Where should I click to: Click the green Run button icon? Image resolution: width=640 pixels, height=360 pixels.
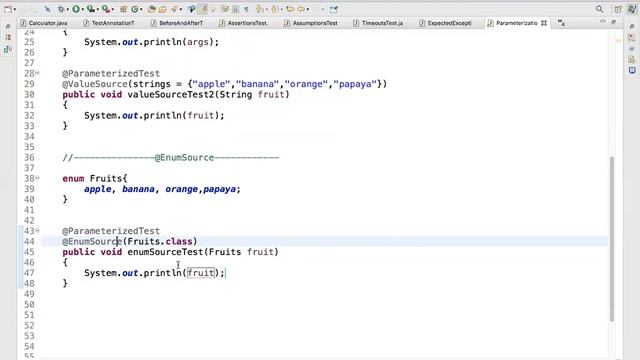click(76, 9)
